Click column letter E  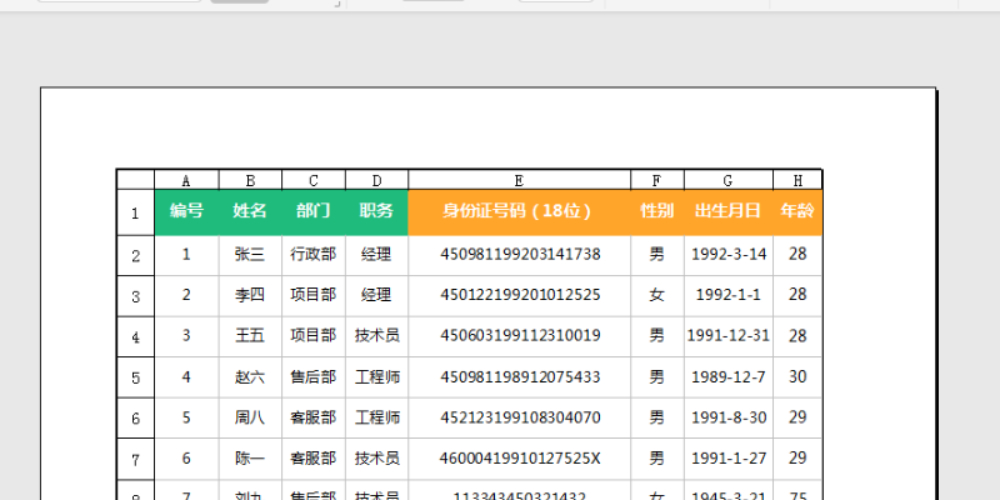(x=519, y=180)
